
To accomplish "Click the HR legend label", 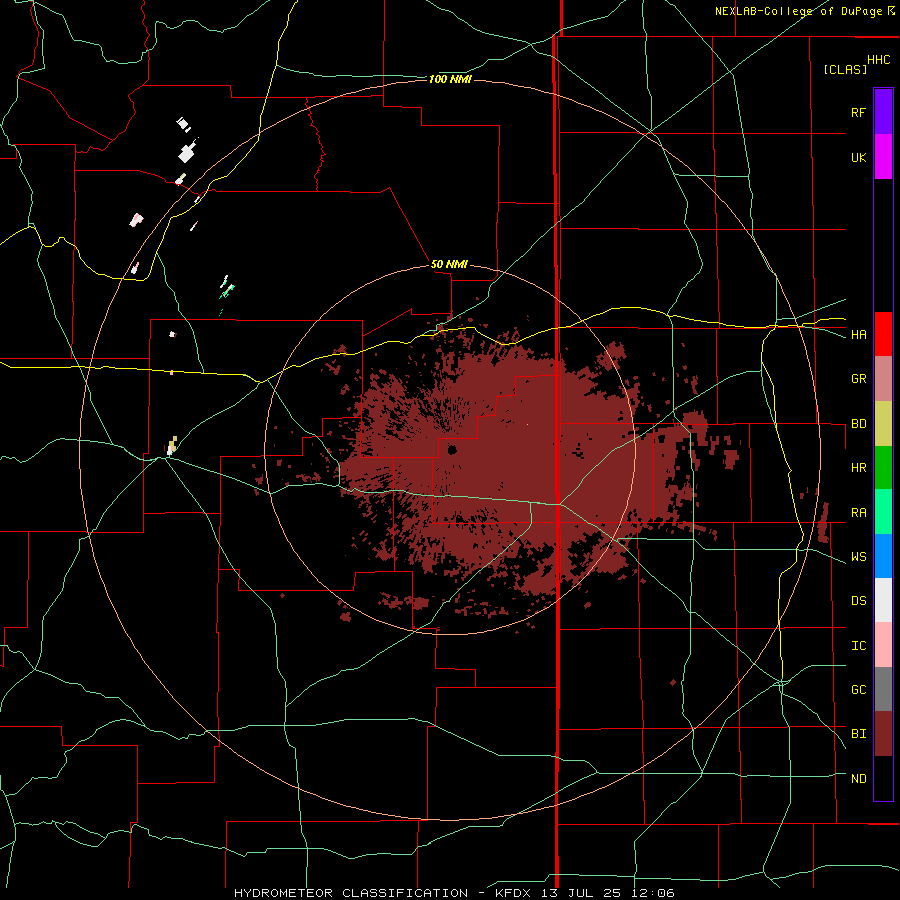I will [x=858, y=468].
